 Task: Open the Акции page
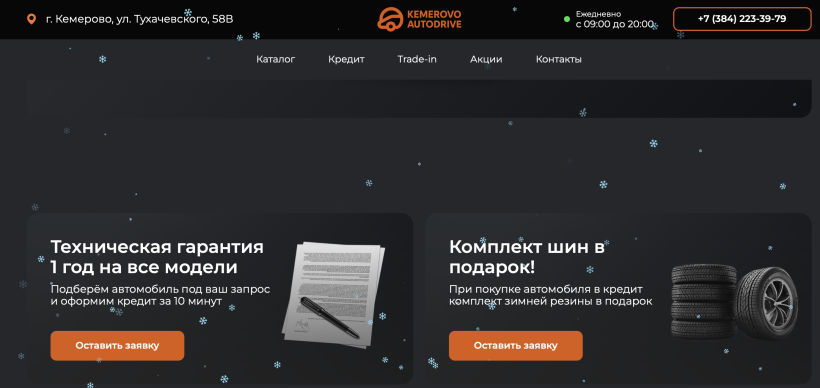(x=486, y=60)
